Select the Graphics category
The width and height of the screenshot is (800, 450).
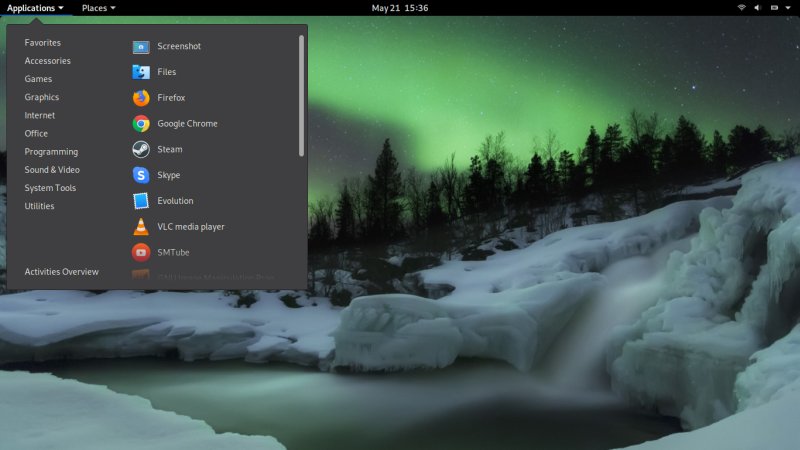coord(42,97)
